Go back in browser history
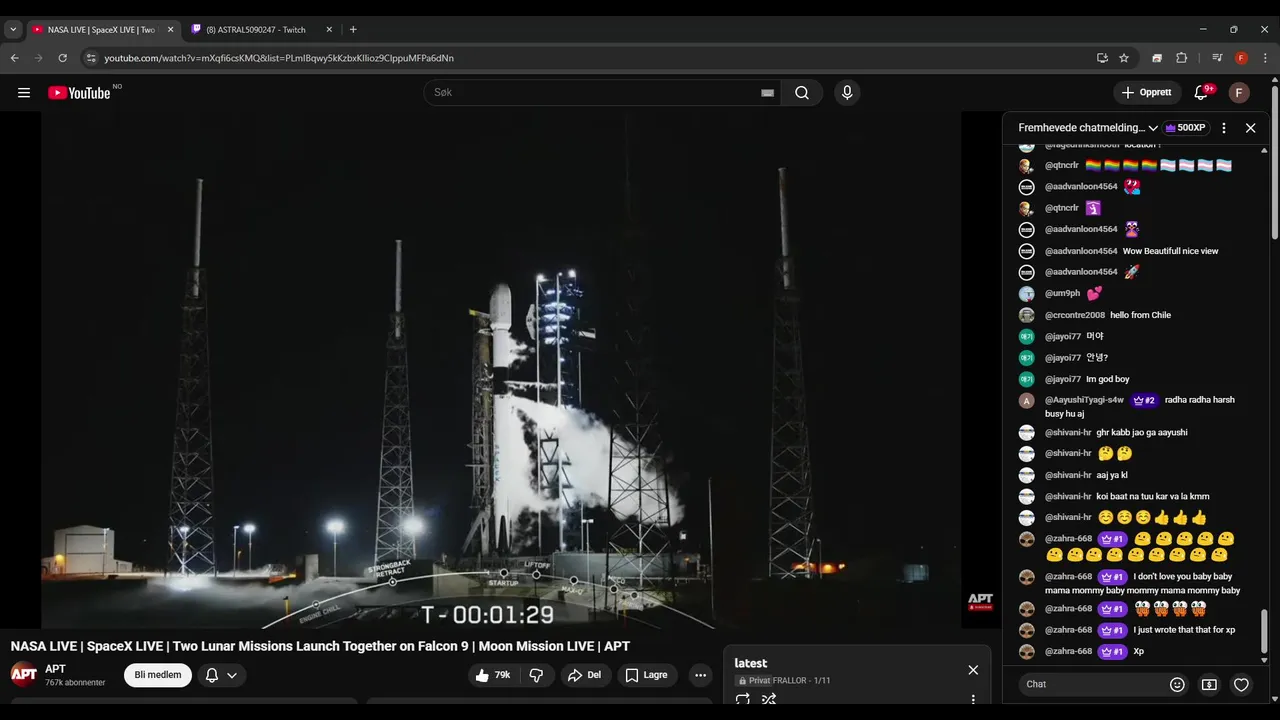The image size is (1280, 720). click(x=15, y=58)
